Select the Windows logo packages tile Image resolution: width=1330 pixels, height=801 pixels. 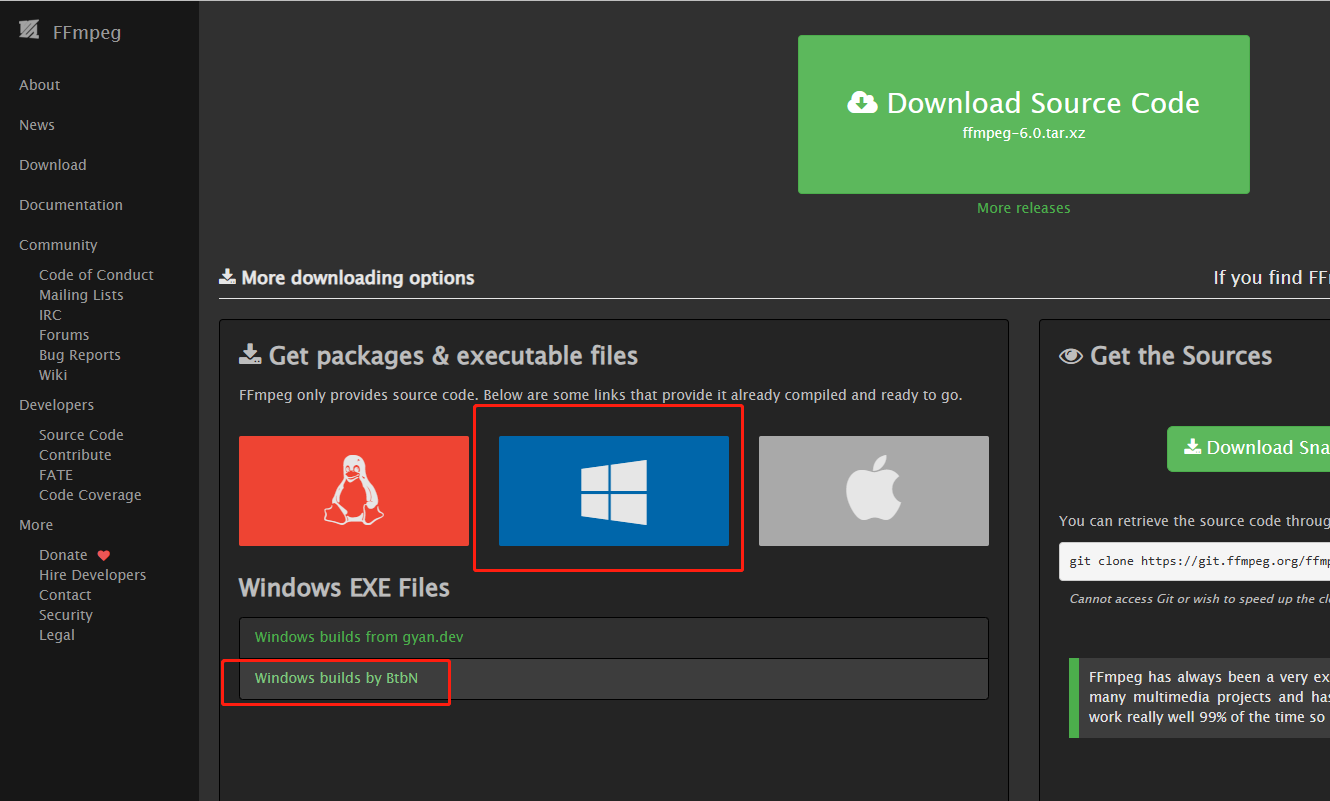coord(614,491)
